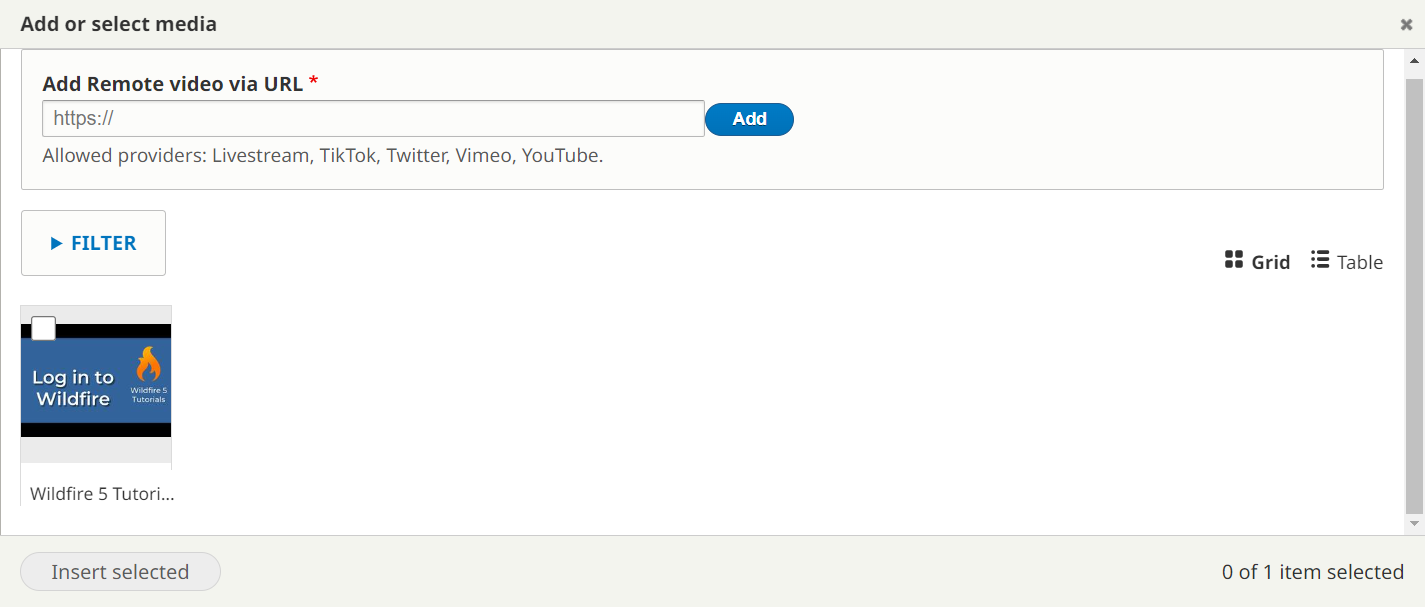Open the FILTER section by its label

click(x=103, y=243)
